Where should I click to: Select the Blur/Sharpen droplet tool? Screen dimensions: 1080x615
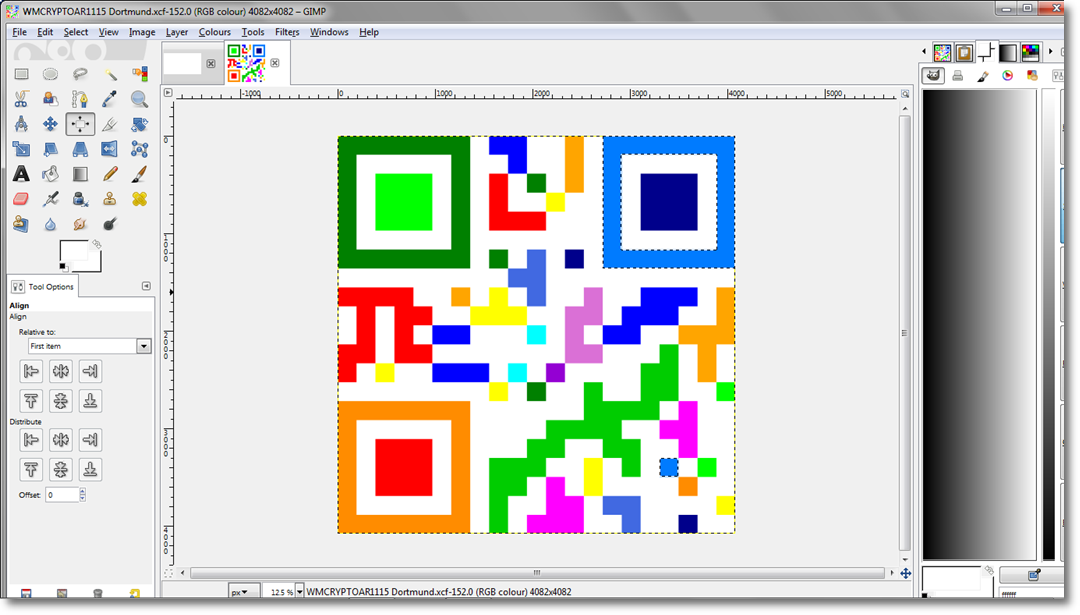50,224
